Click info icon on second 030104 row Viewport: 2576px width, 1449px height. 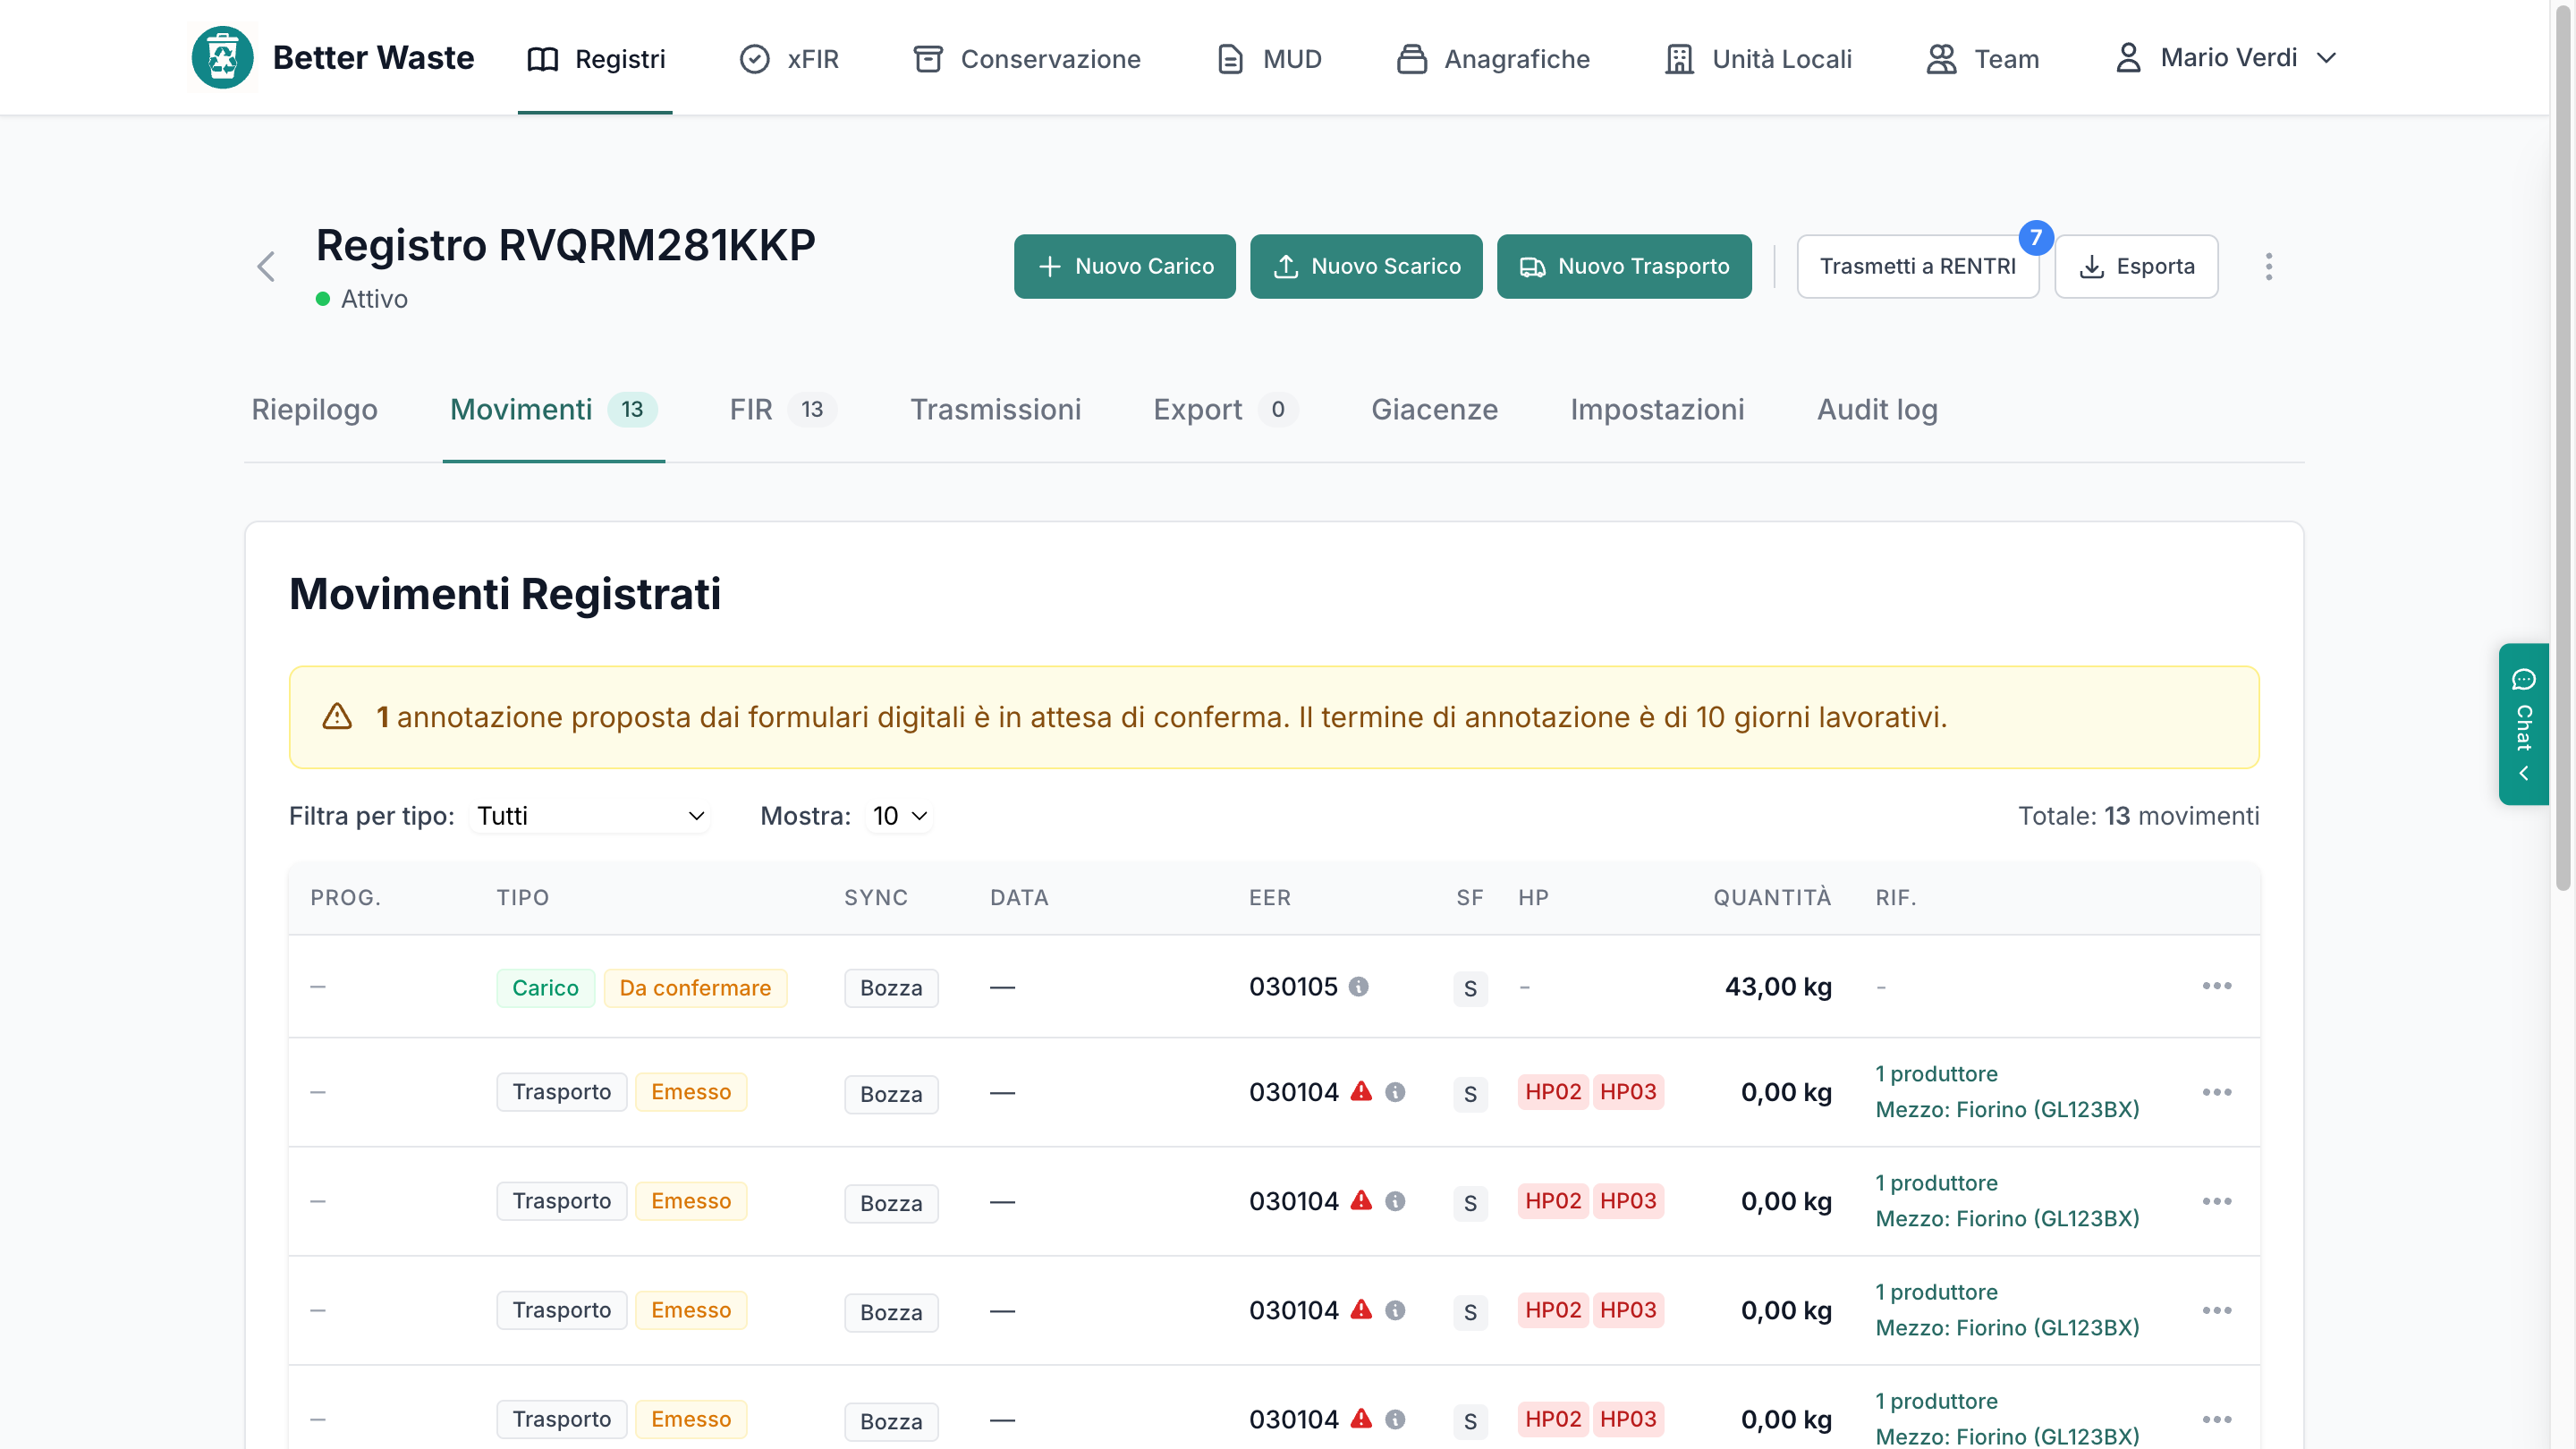[x=1395, y=1201]
